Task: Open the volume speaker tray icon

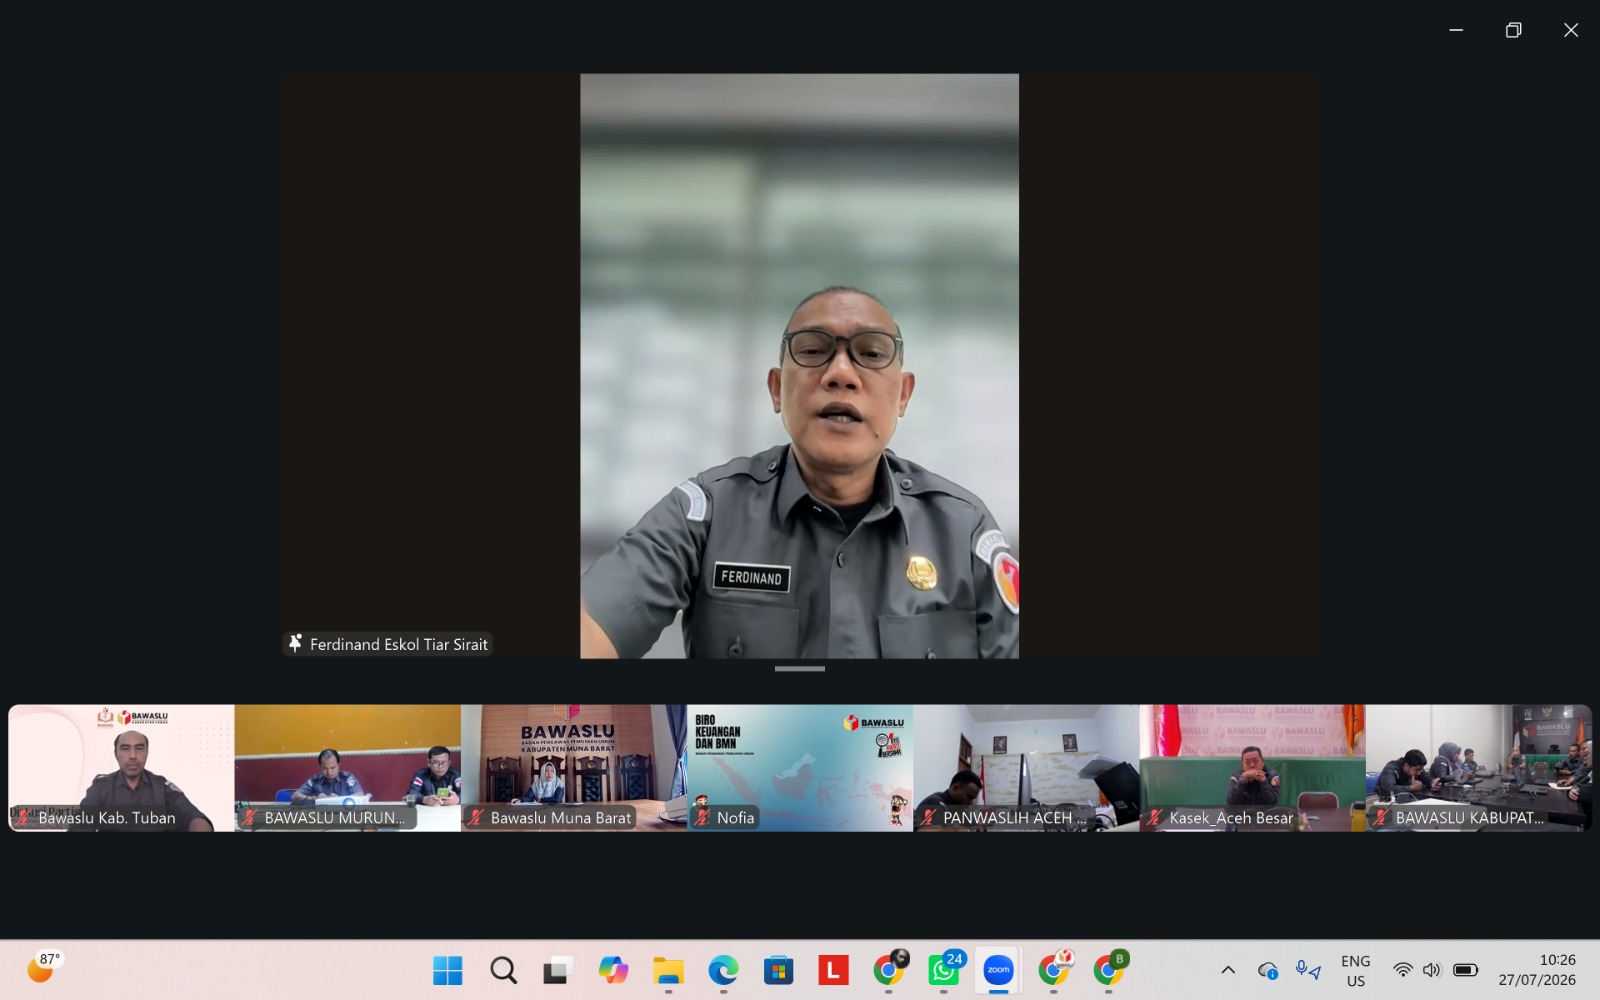Action: coord(1432,970)
